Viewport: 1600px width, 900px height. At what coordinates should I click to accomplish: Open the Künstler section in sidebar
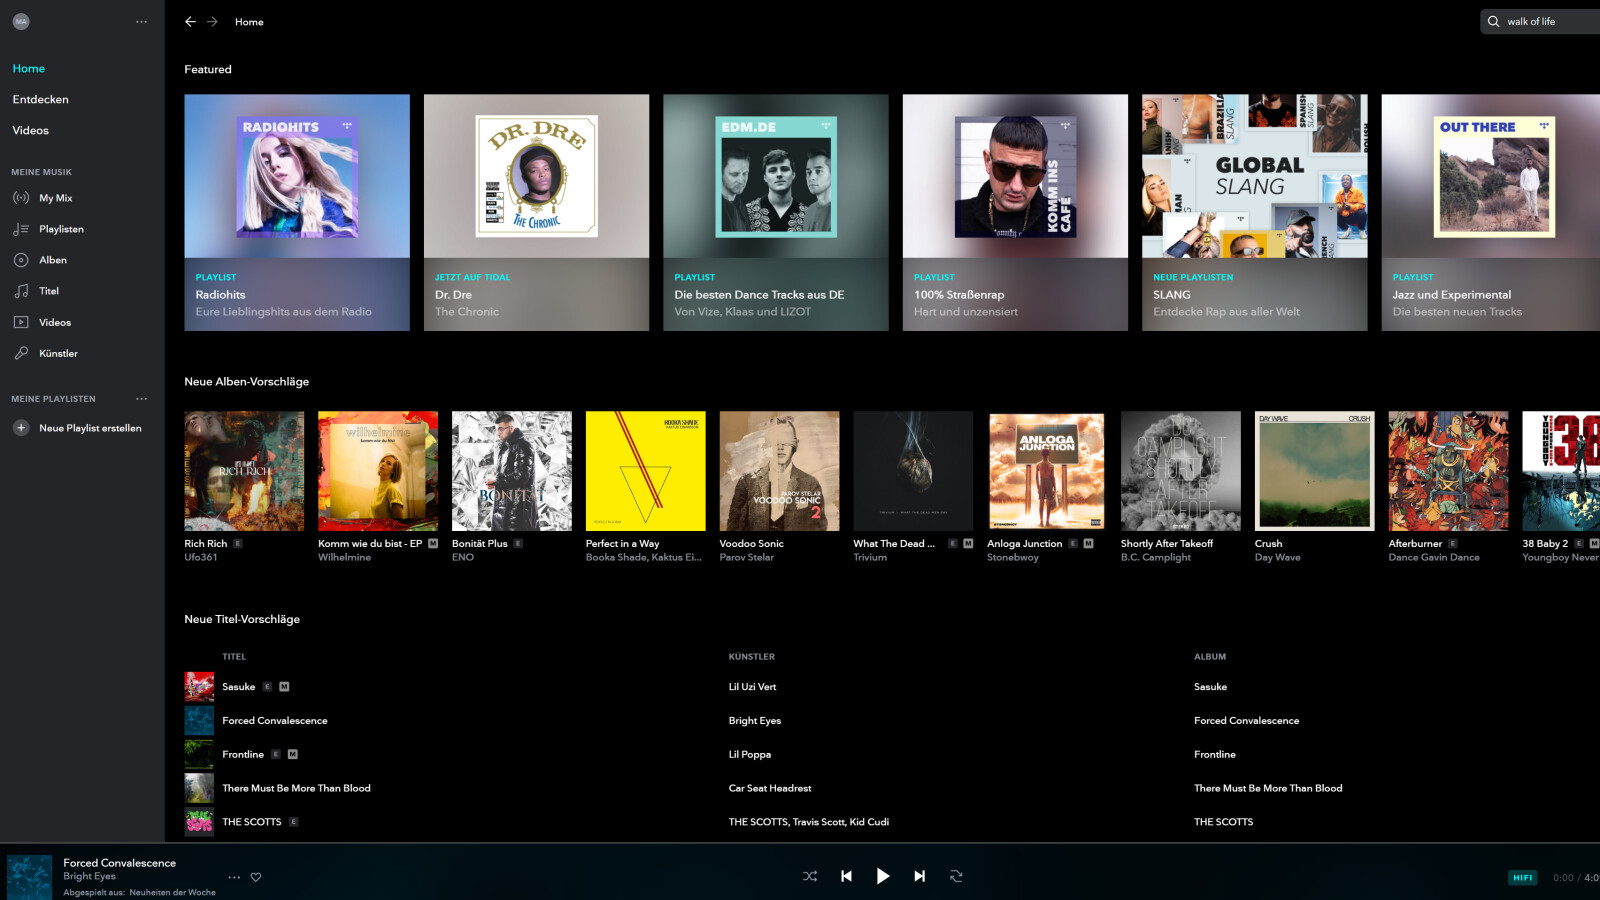pyautogui.click(x=58, y=353)
